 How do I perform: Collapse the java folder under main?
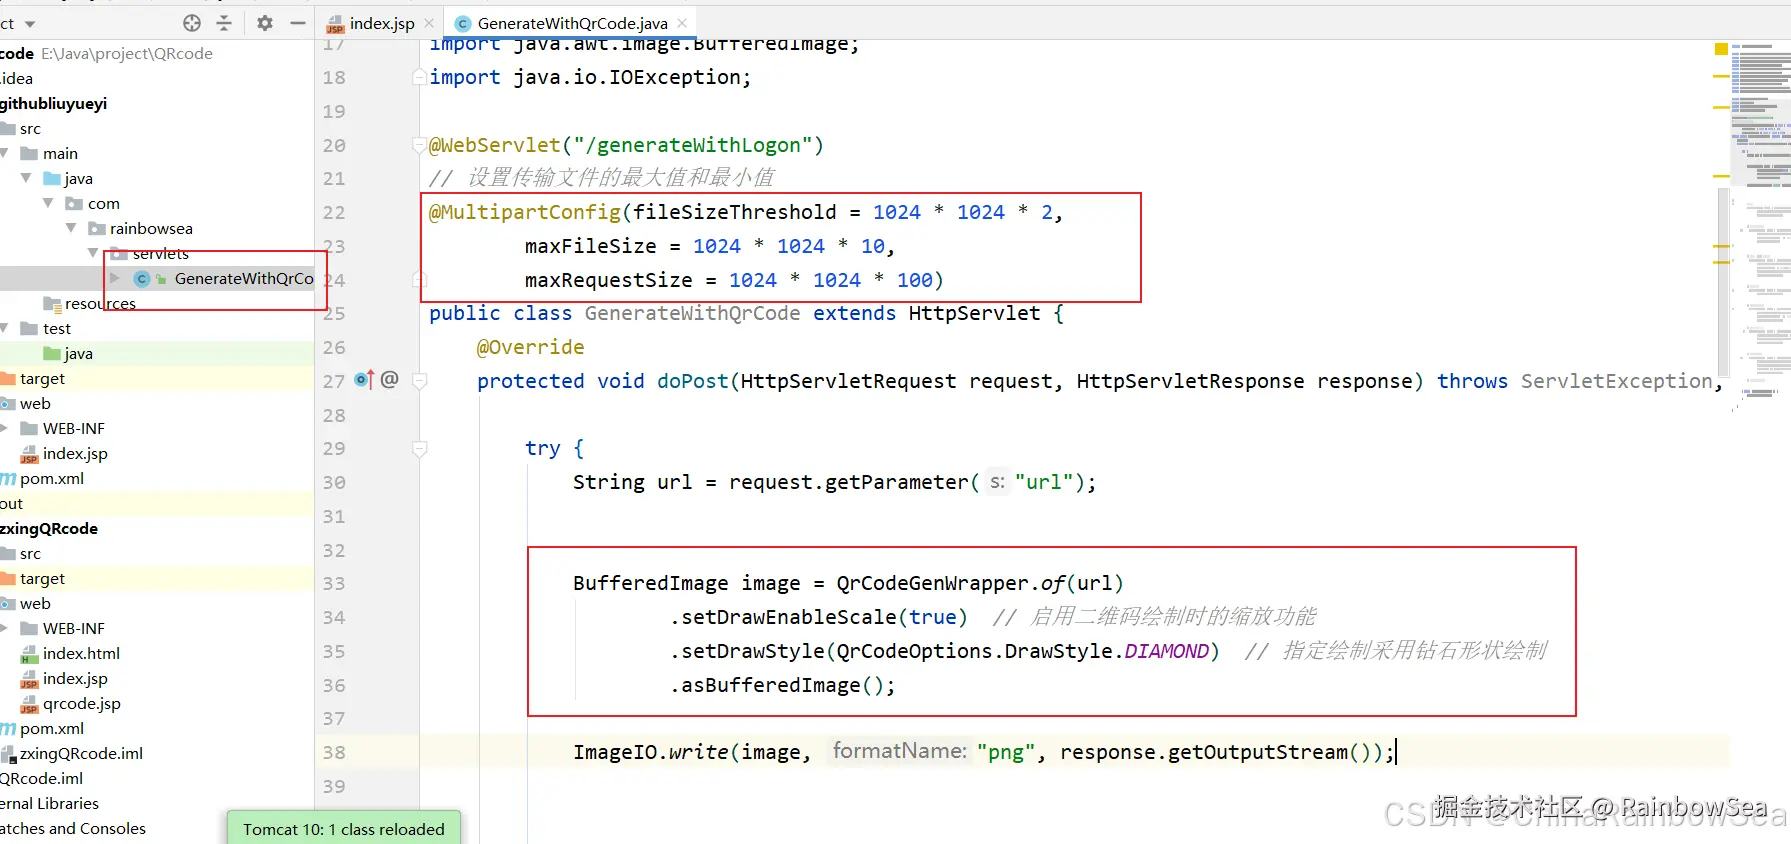coord(26,178)
